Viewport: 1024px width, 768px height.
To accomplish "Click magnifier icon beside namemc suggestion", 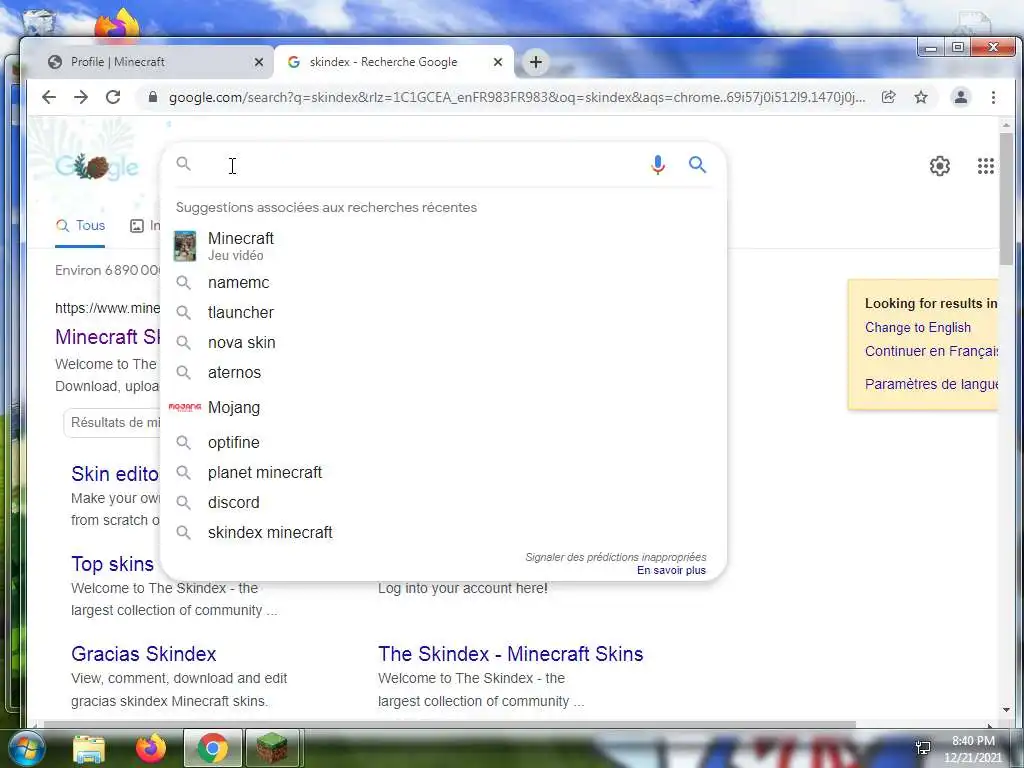I will [x=184, y=283].
